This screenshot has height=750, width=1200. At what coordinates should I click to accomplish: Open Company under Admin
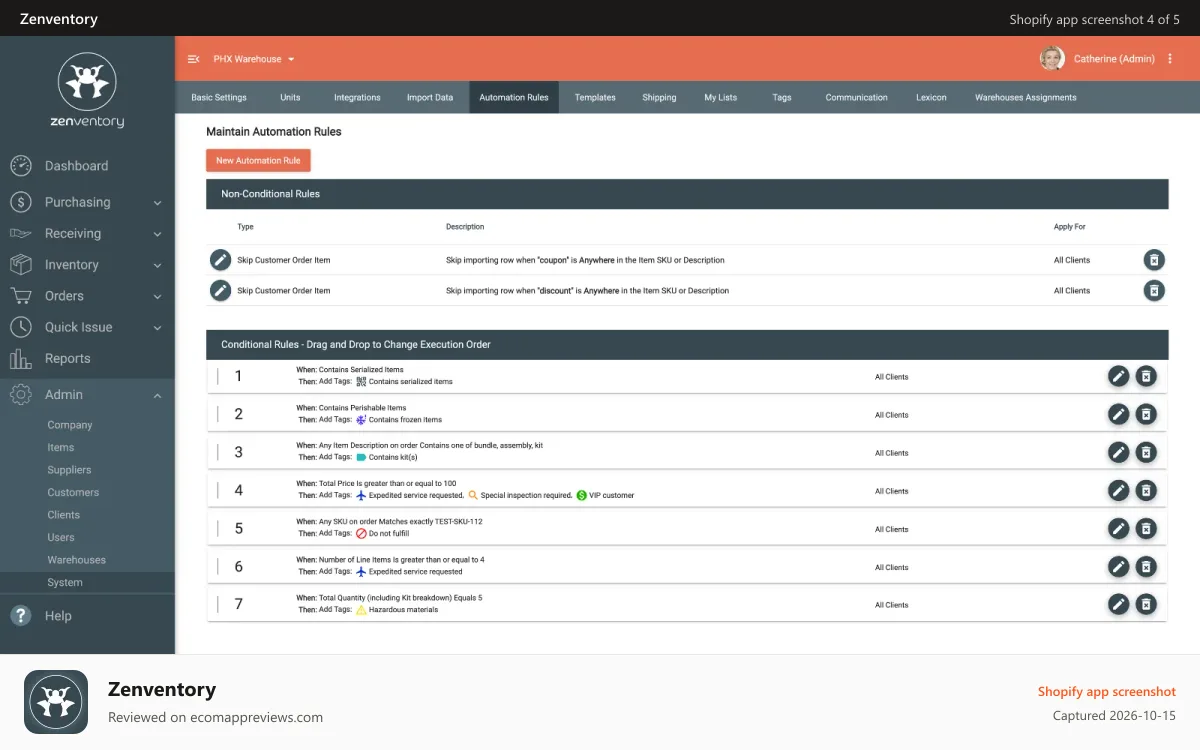pyautogui.click(x=70, y=425)
